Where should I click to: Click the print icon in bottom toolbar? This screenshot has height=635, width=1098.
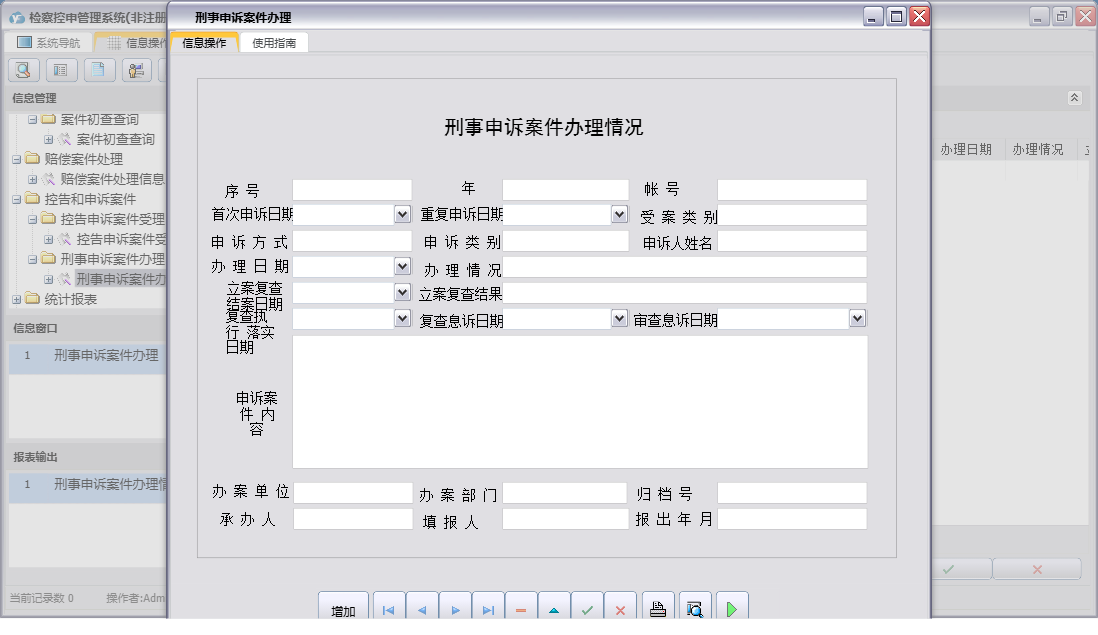(658, 609)
